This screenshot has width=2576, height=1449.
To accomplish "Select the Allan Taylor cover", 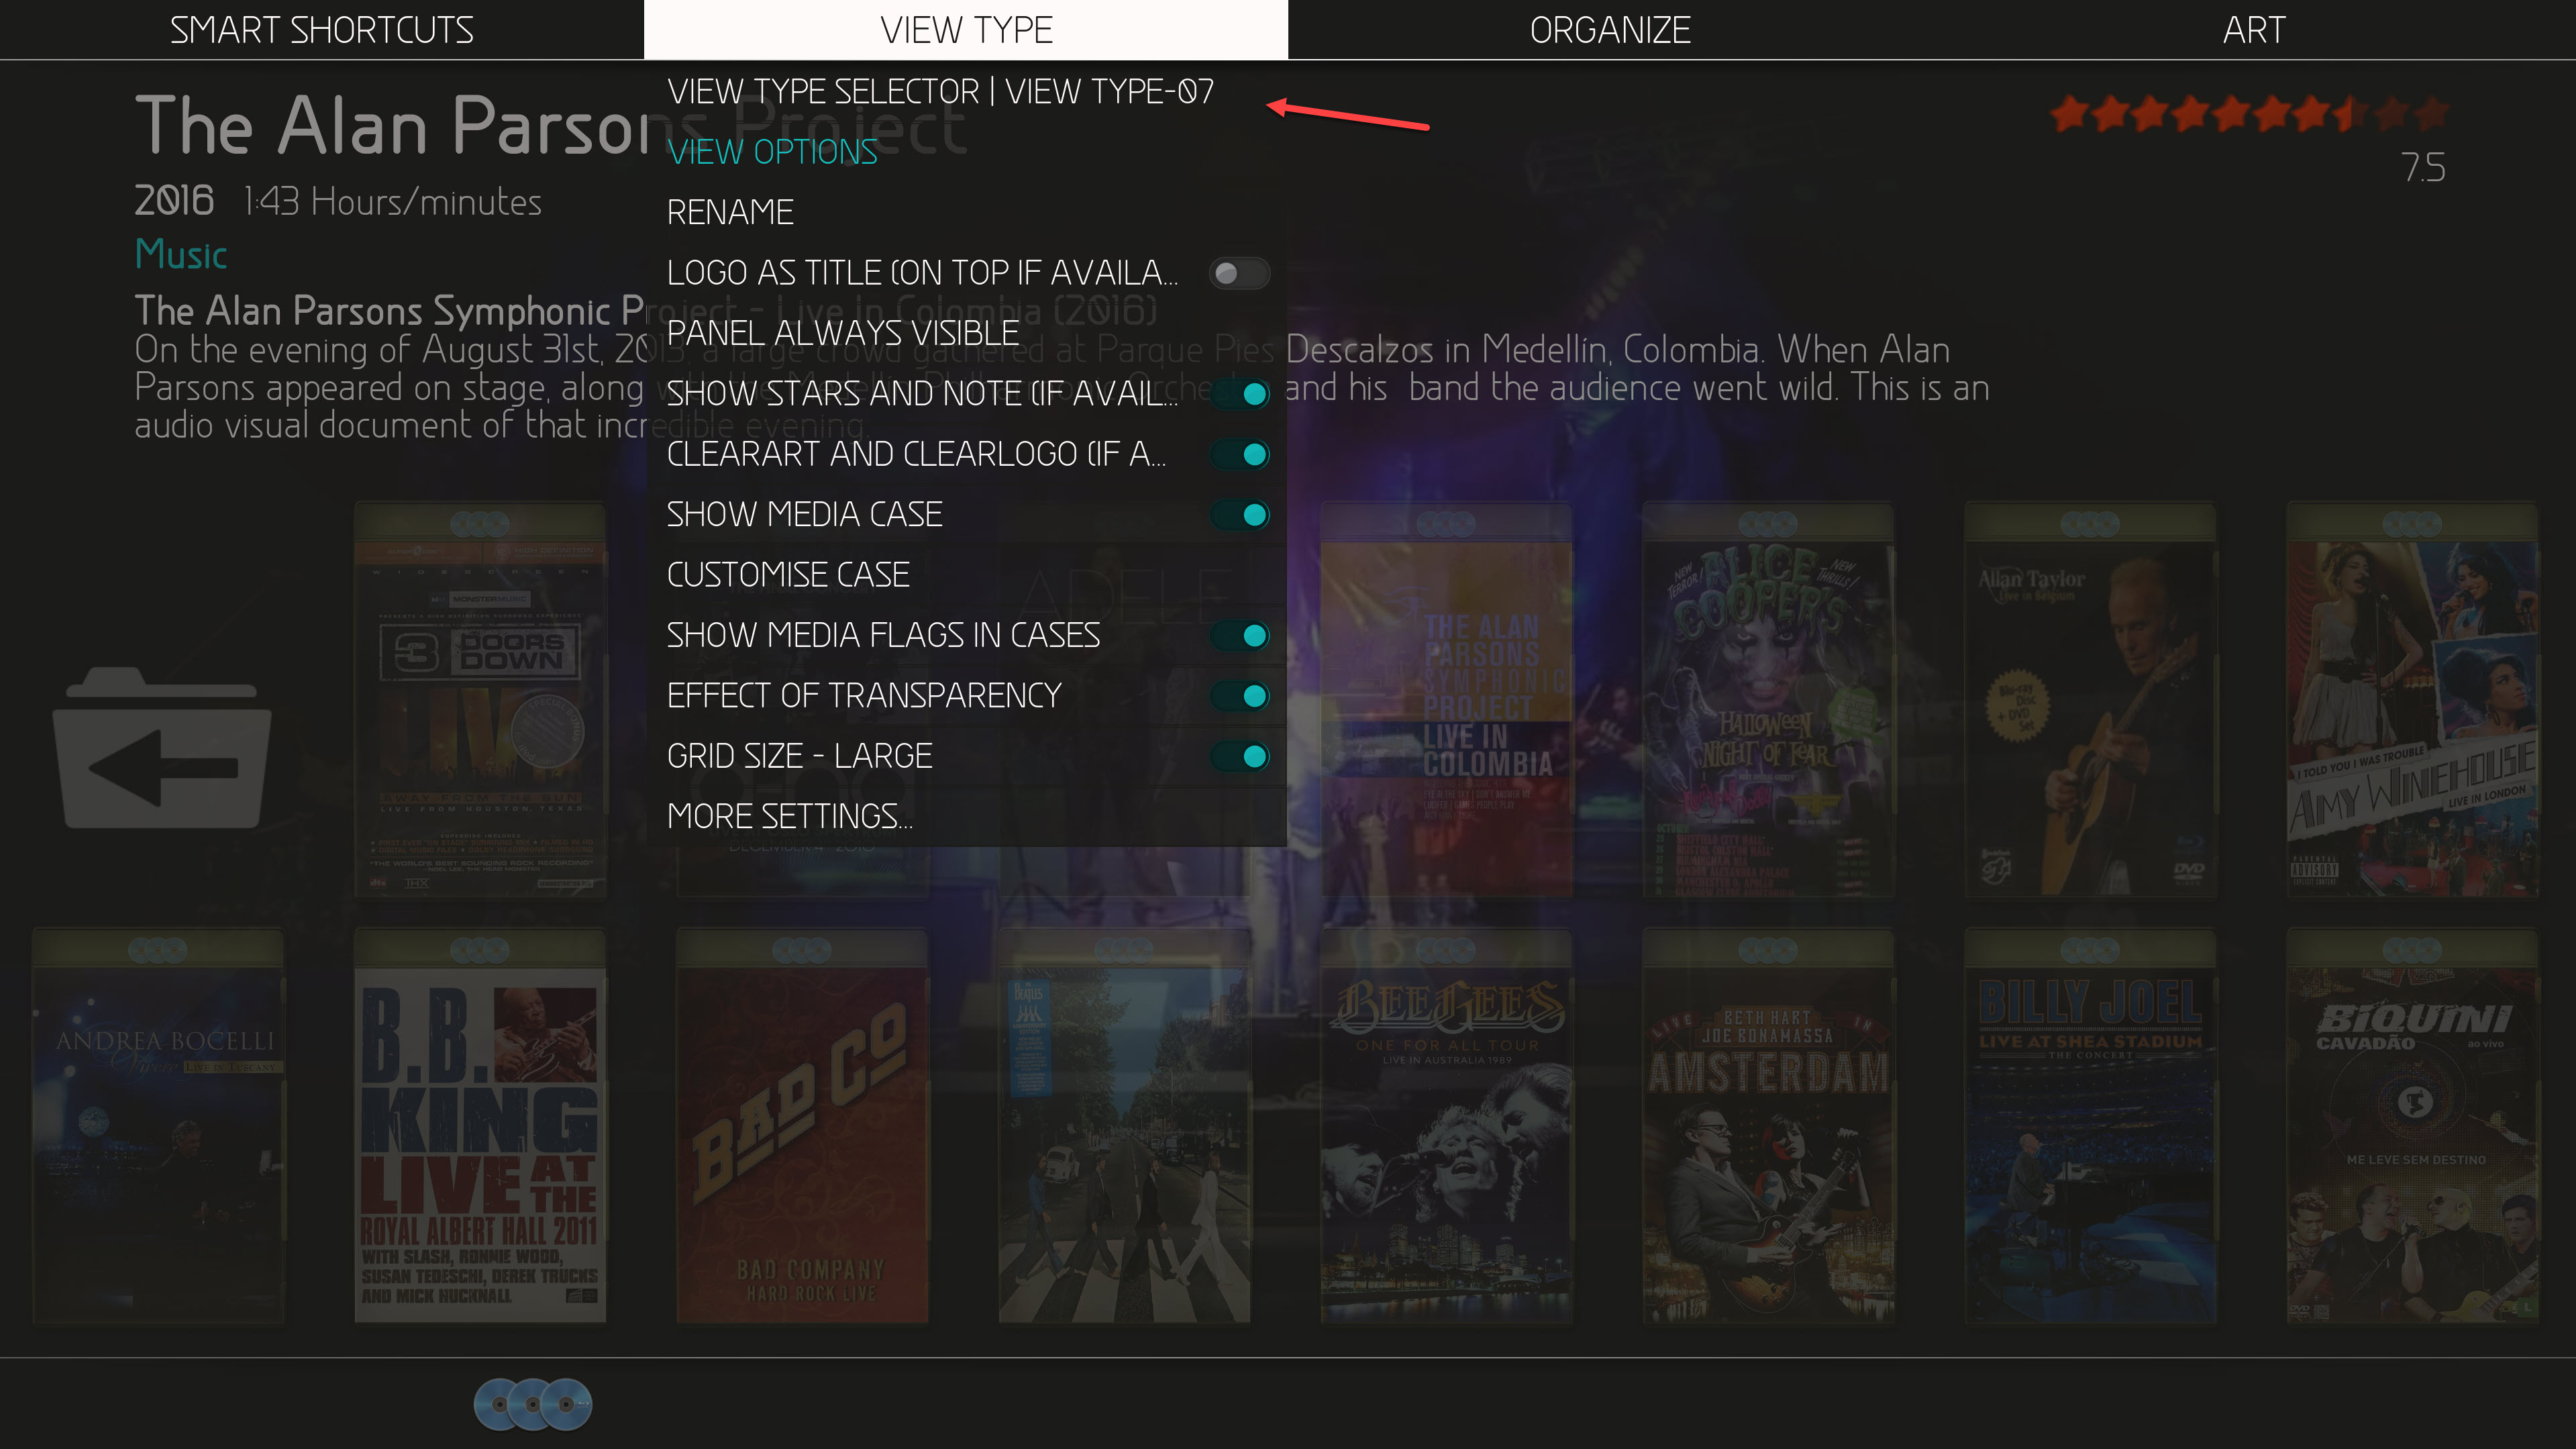I will point(2090,699).
